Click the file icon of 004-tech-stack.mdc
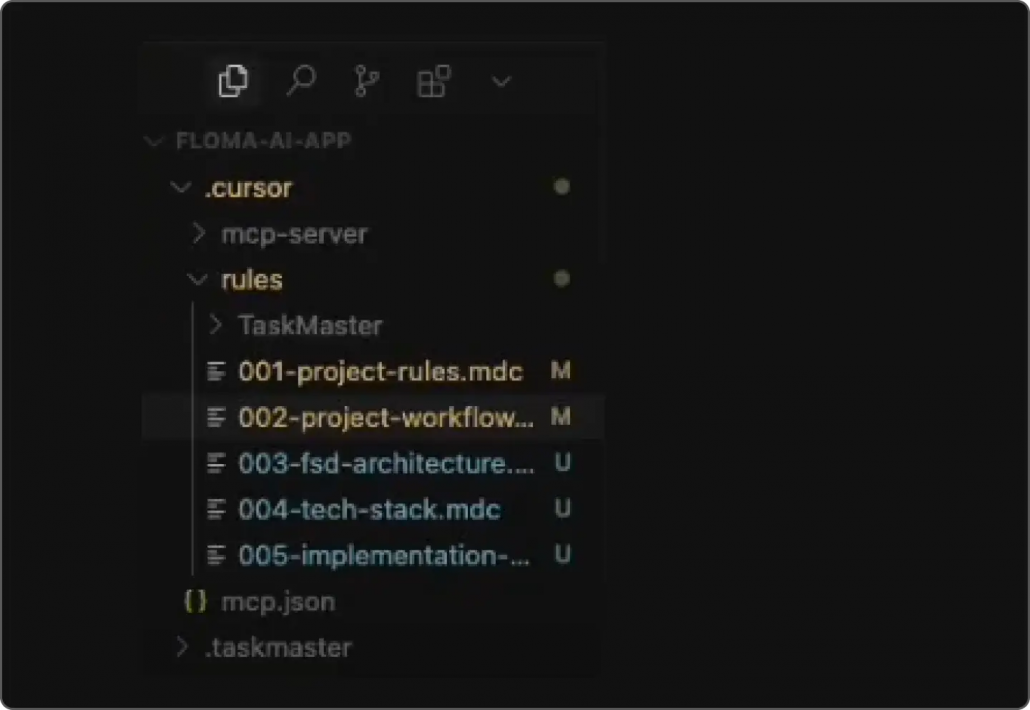 216,509
